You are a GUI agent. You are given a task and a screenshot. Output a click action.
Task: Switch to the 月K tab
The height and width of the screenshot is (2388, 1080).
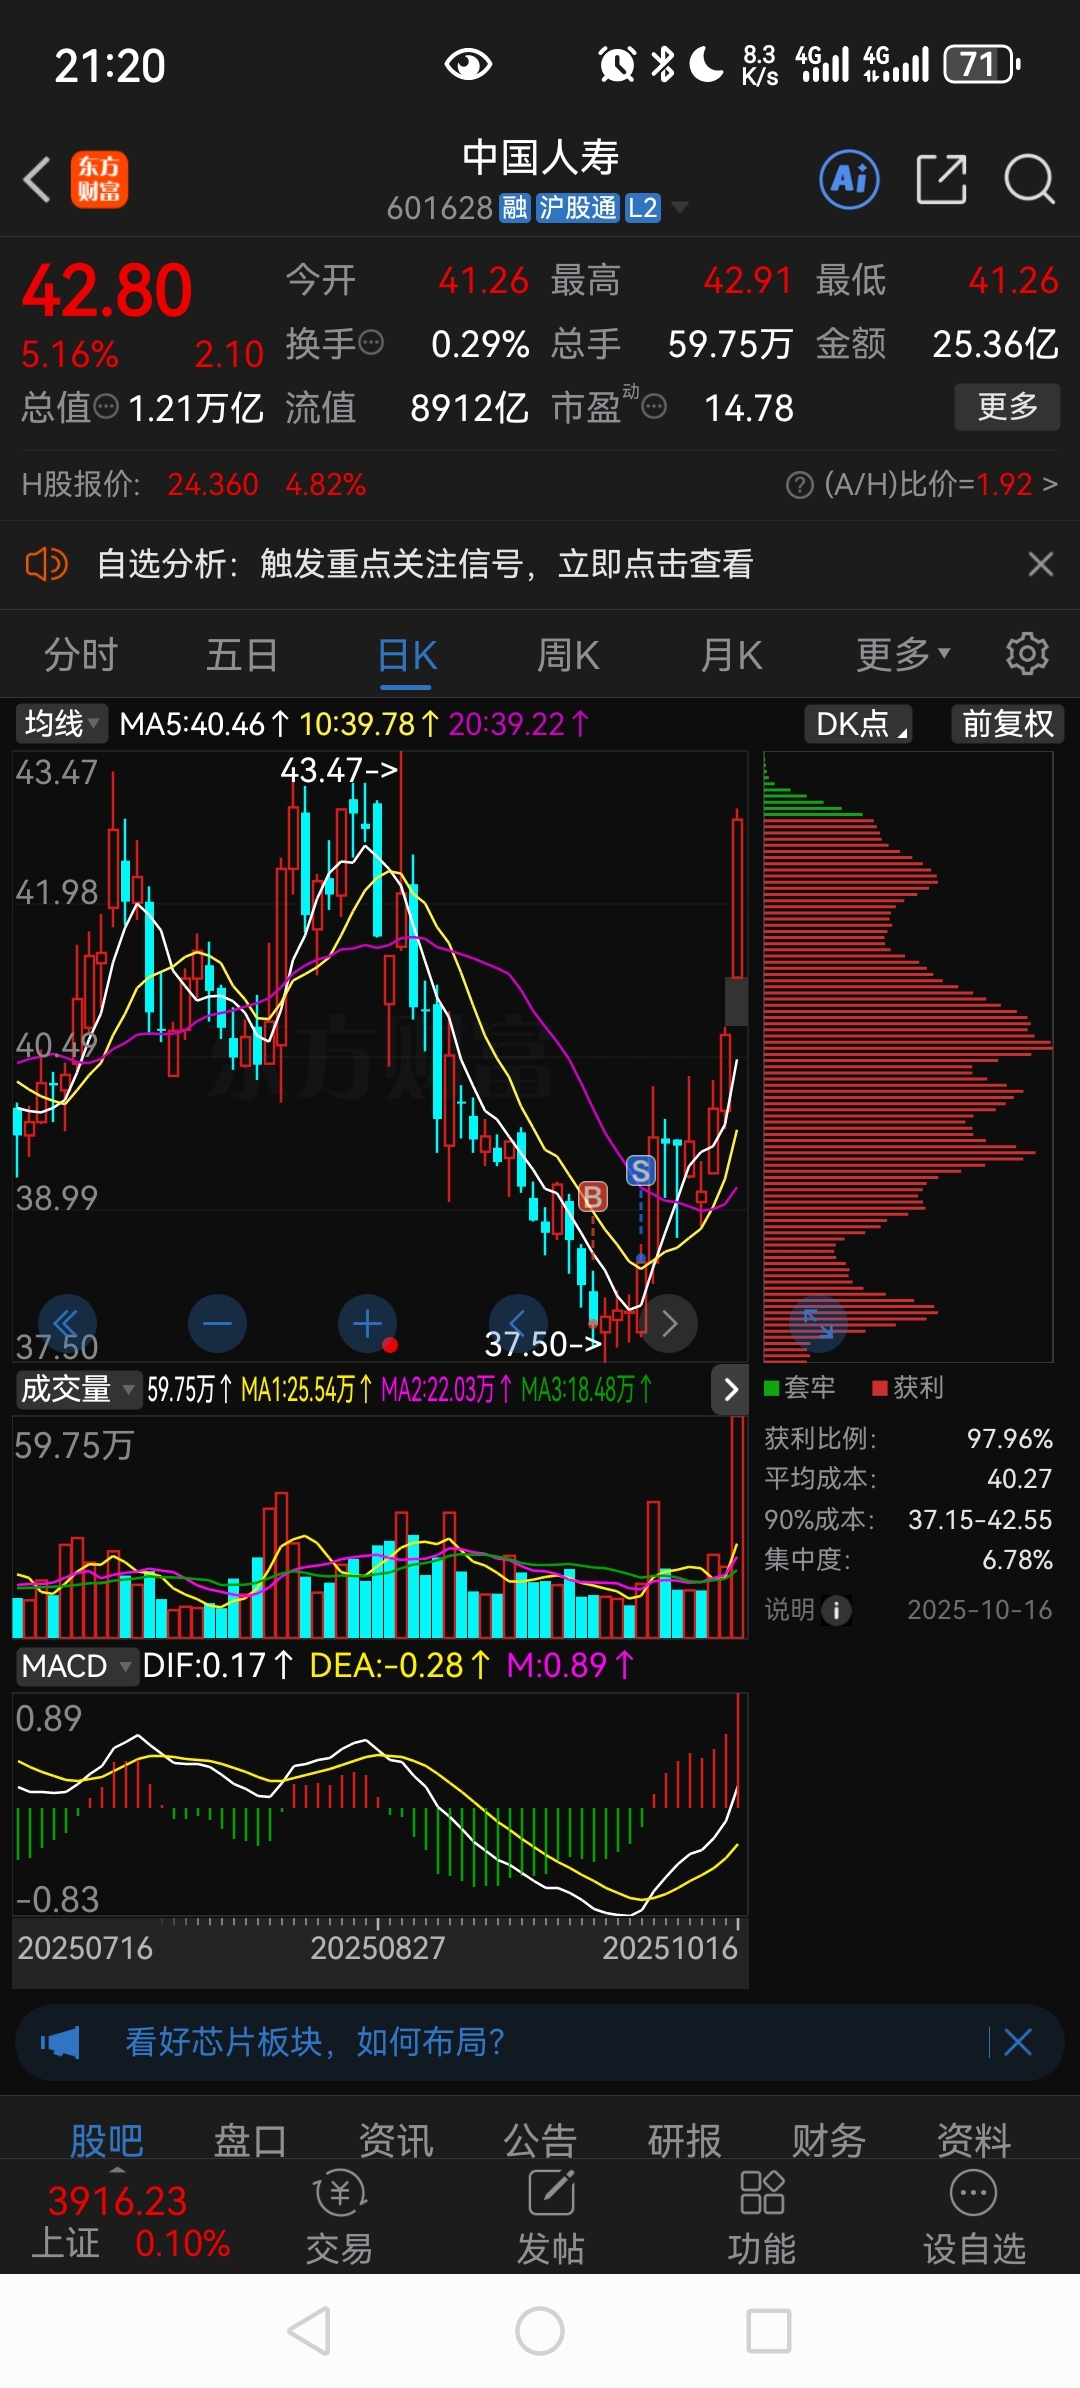731,655
